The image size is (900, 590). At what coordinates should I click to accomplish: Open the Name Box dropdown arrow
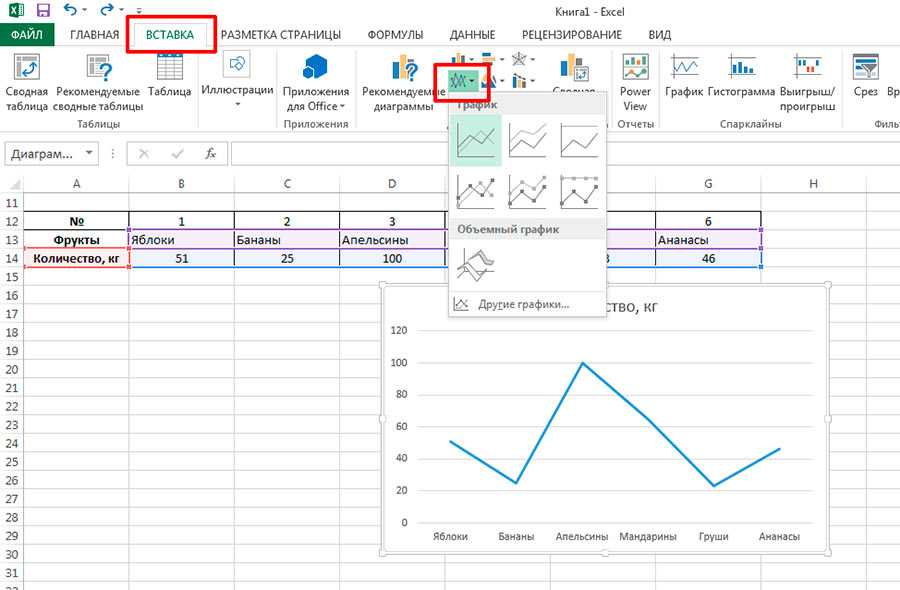(89, 153)
